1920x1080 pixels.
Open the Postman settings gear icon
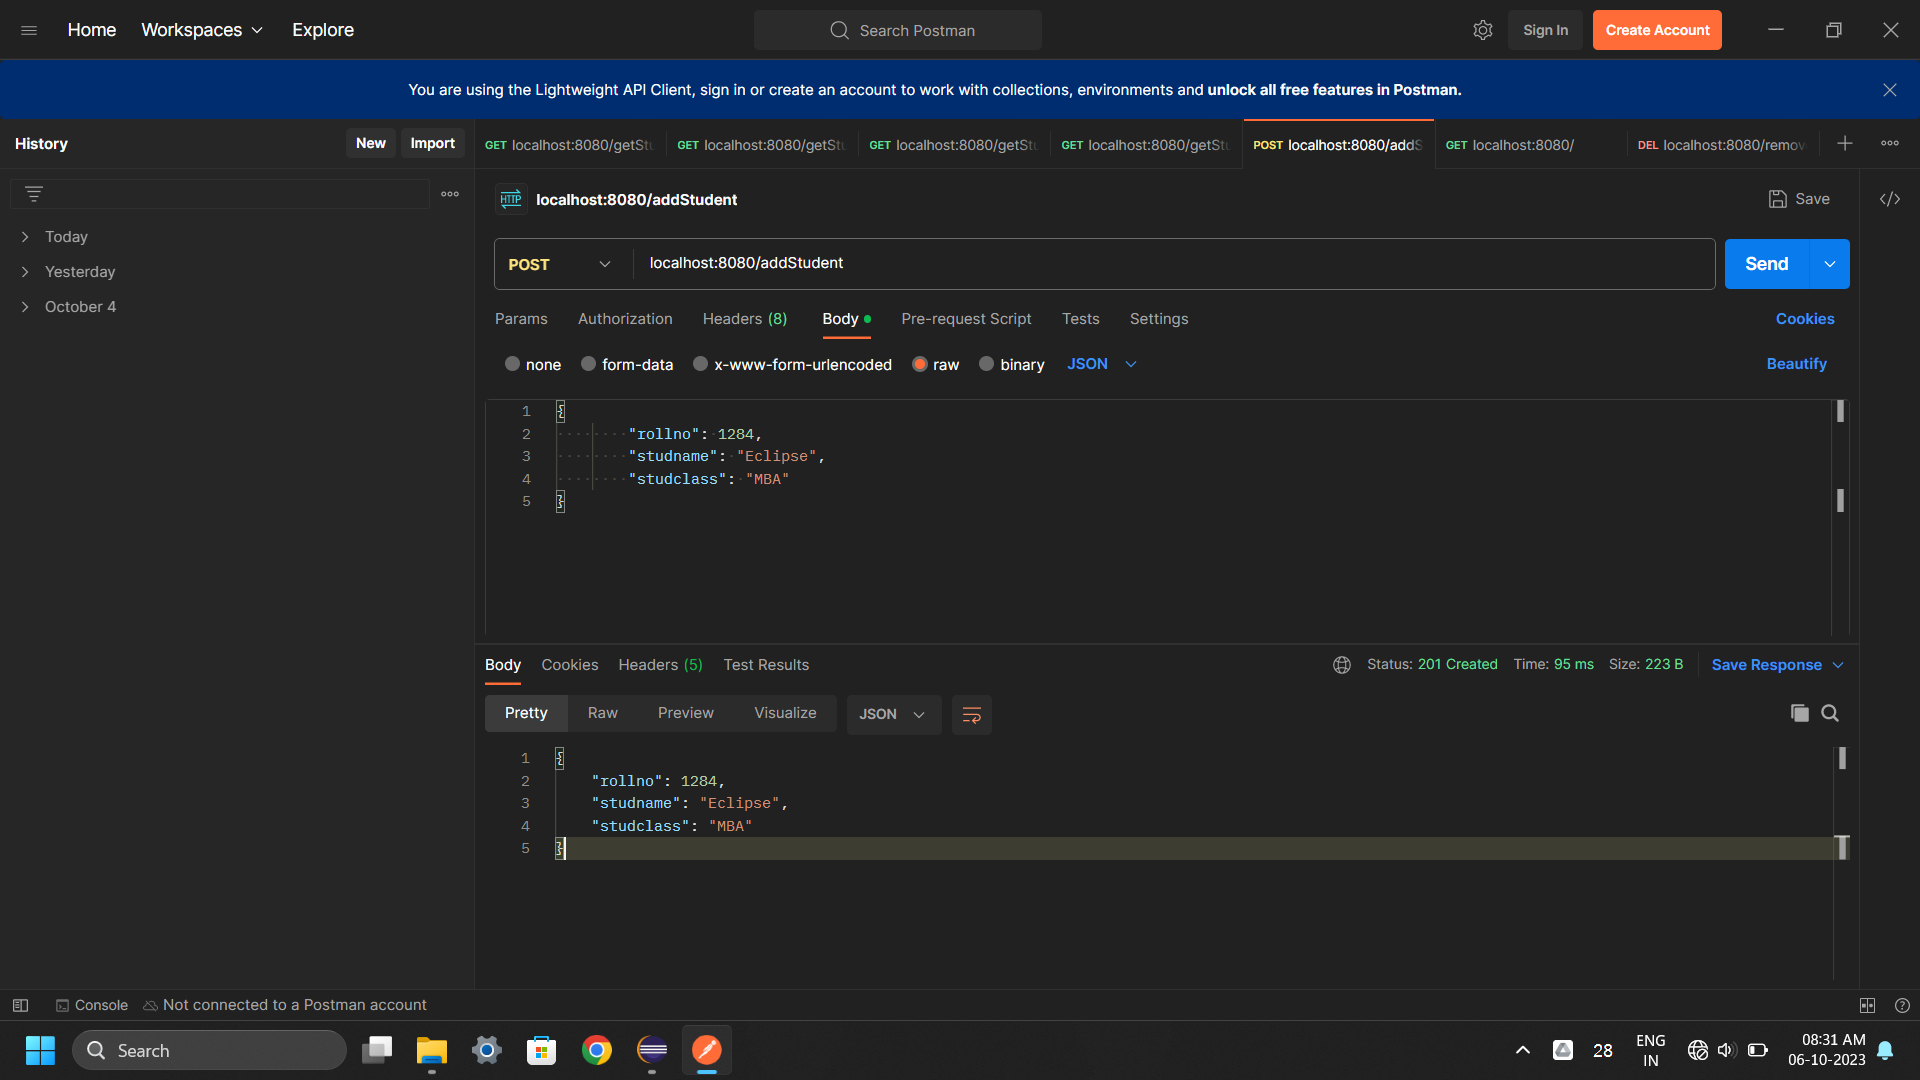click(1482, 30)
